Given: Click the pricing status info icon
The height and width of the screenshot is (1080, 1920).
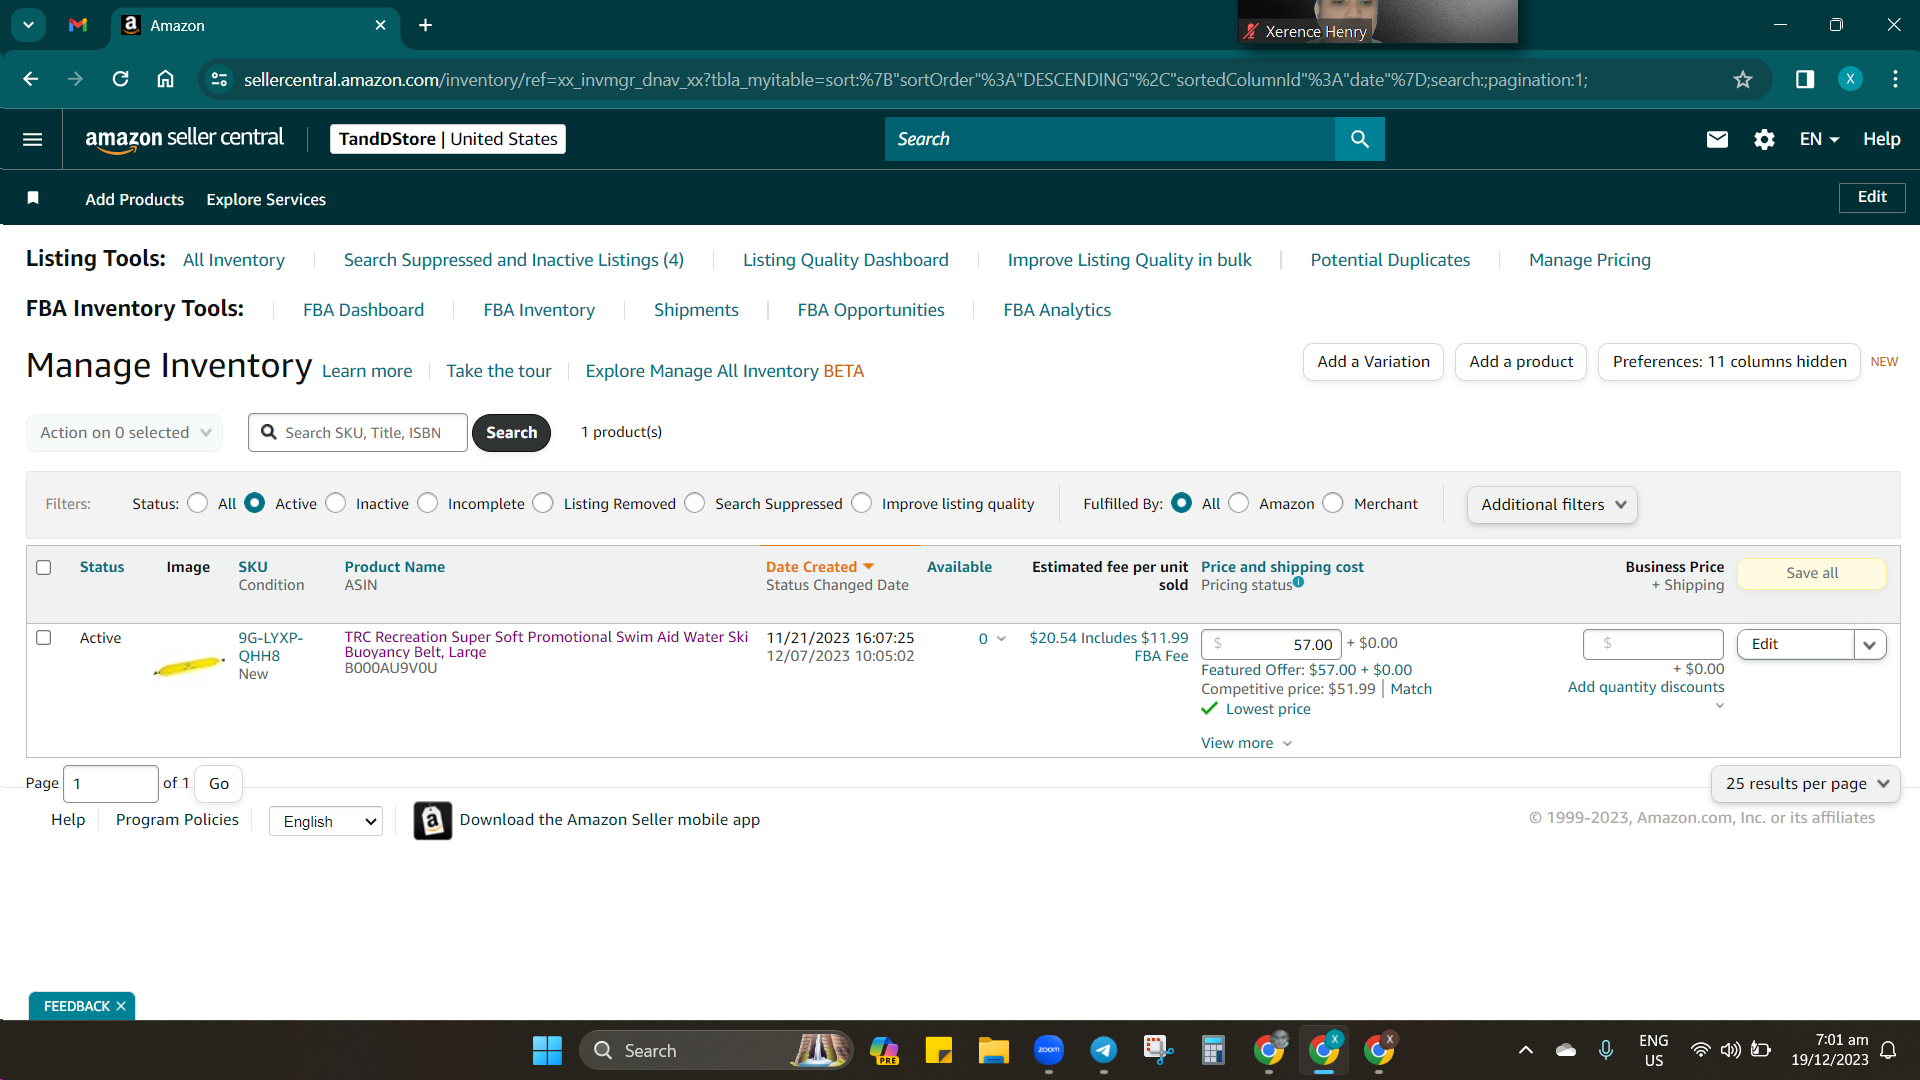Looking at the screenshot, I should [x=1298, y=582].
